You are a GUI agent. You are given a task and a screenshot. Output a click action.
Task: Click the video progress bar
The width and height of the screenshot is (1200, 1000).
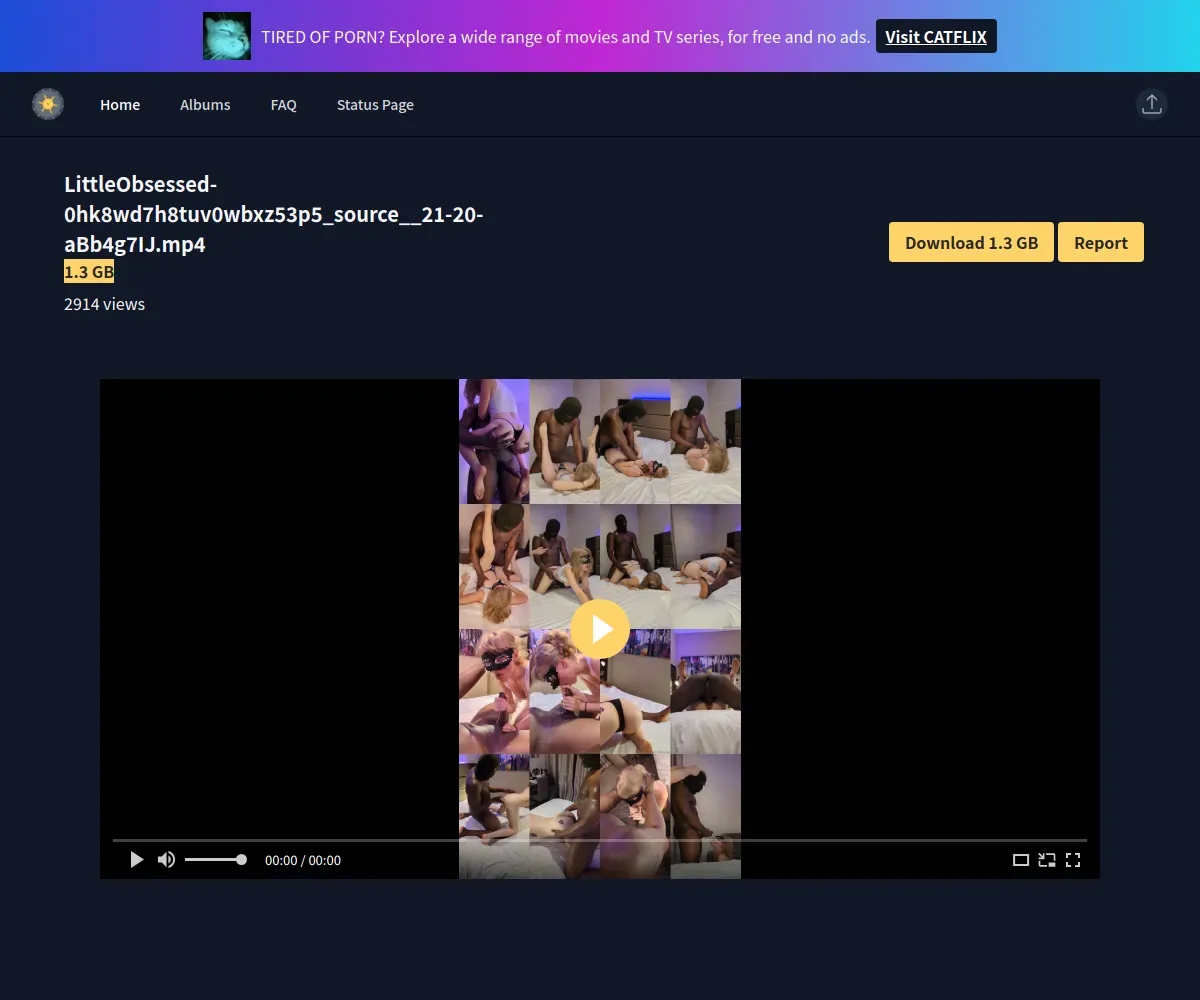[600, 840]
